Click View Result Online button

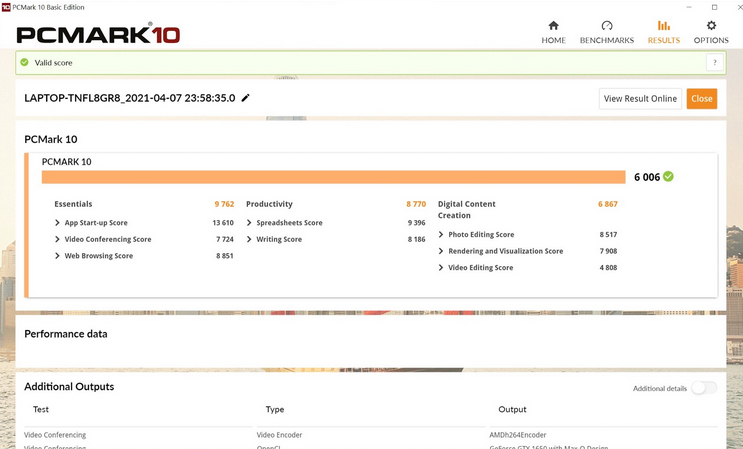coord(640,99)
